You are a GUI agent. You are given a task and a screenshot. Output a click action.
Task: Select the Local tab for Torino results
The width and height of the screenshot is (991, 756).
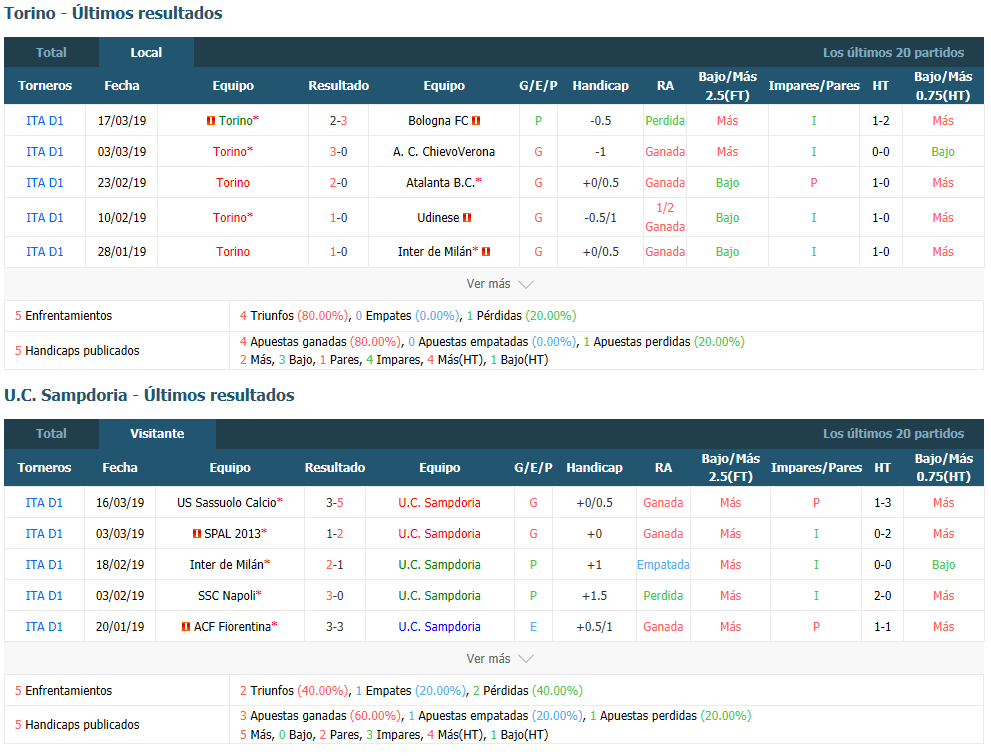coord(146,52)
